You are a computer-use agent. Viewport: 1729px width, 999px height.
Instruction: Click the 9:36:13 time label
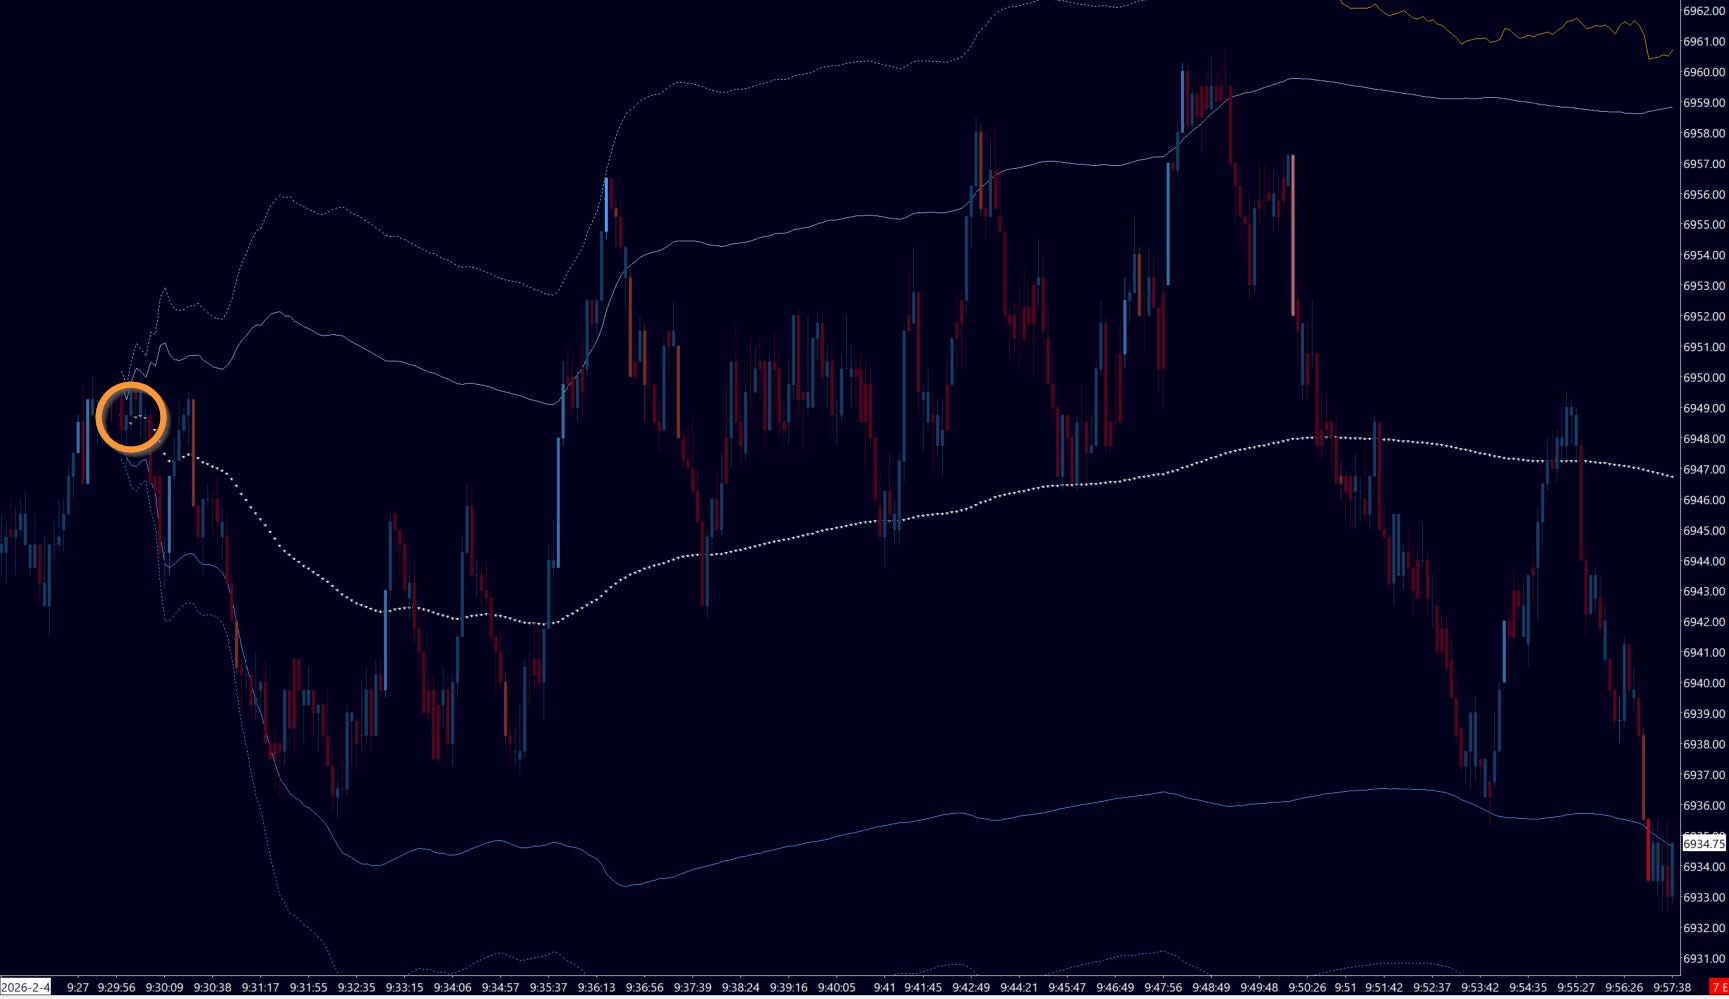pyautogui.click(x=596, y=987)
